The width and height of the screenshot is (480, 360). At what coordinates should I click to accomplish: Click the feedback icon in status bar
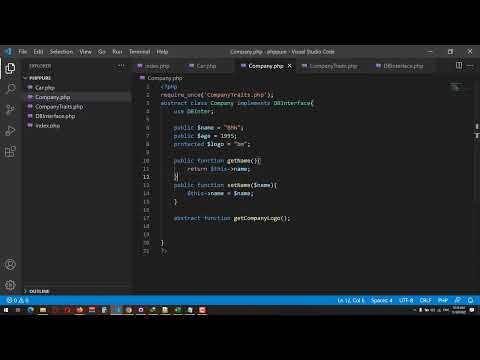click(458, 300)
